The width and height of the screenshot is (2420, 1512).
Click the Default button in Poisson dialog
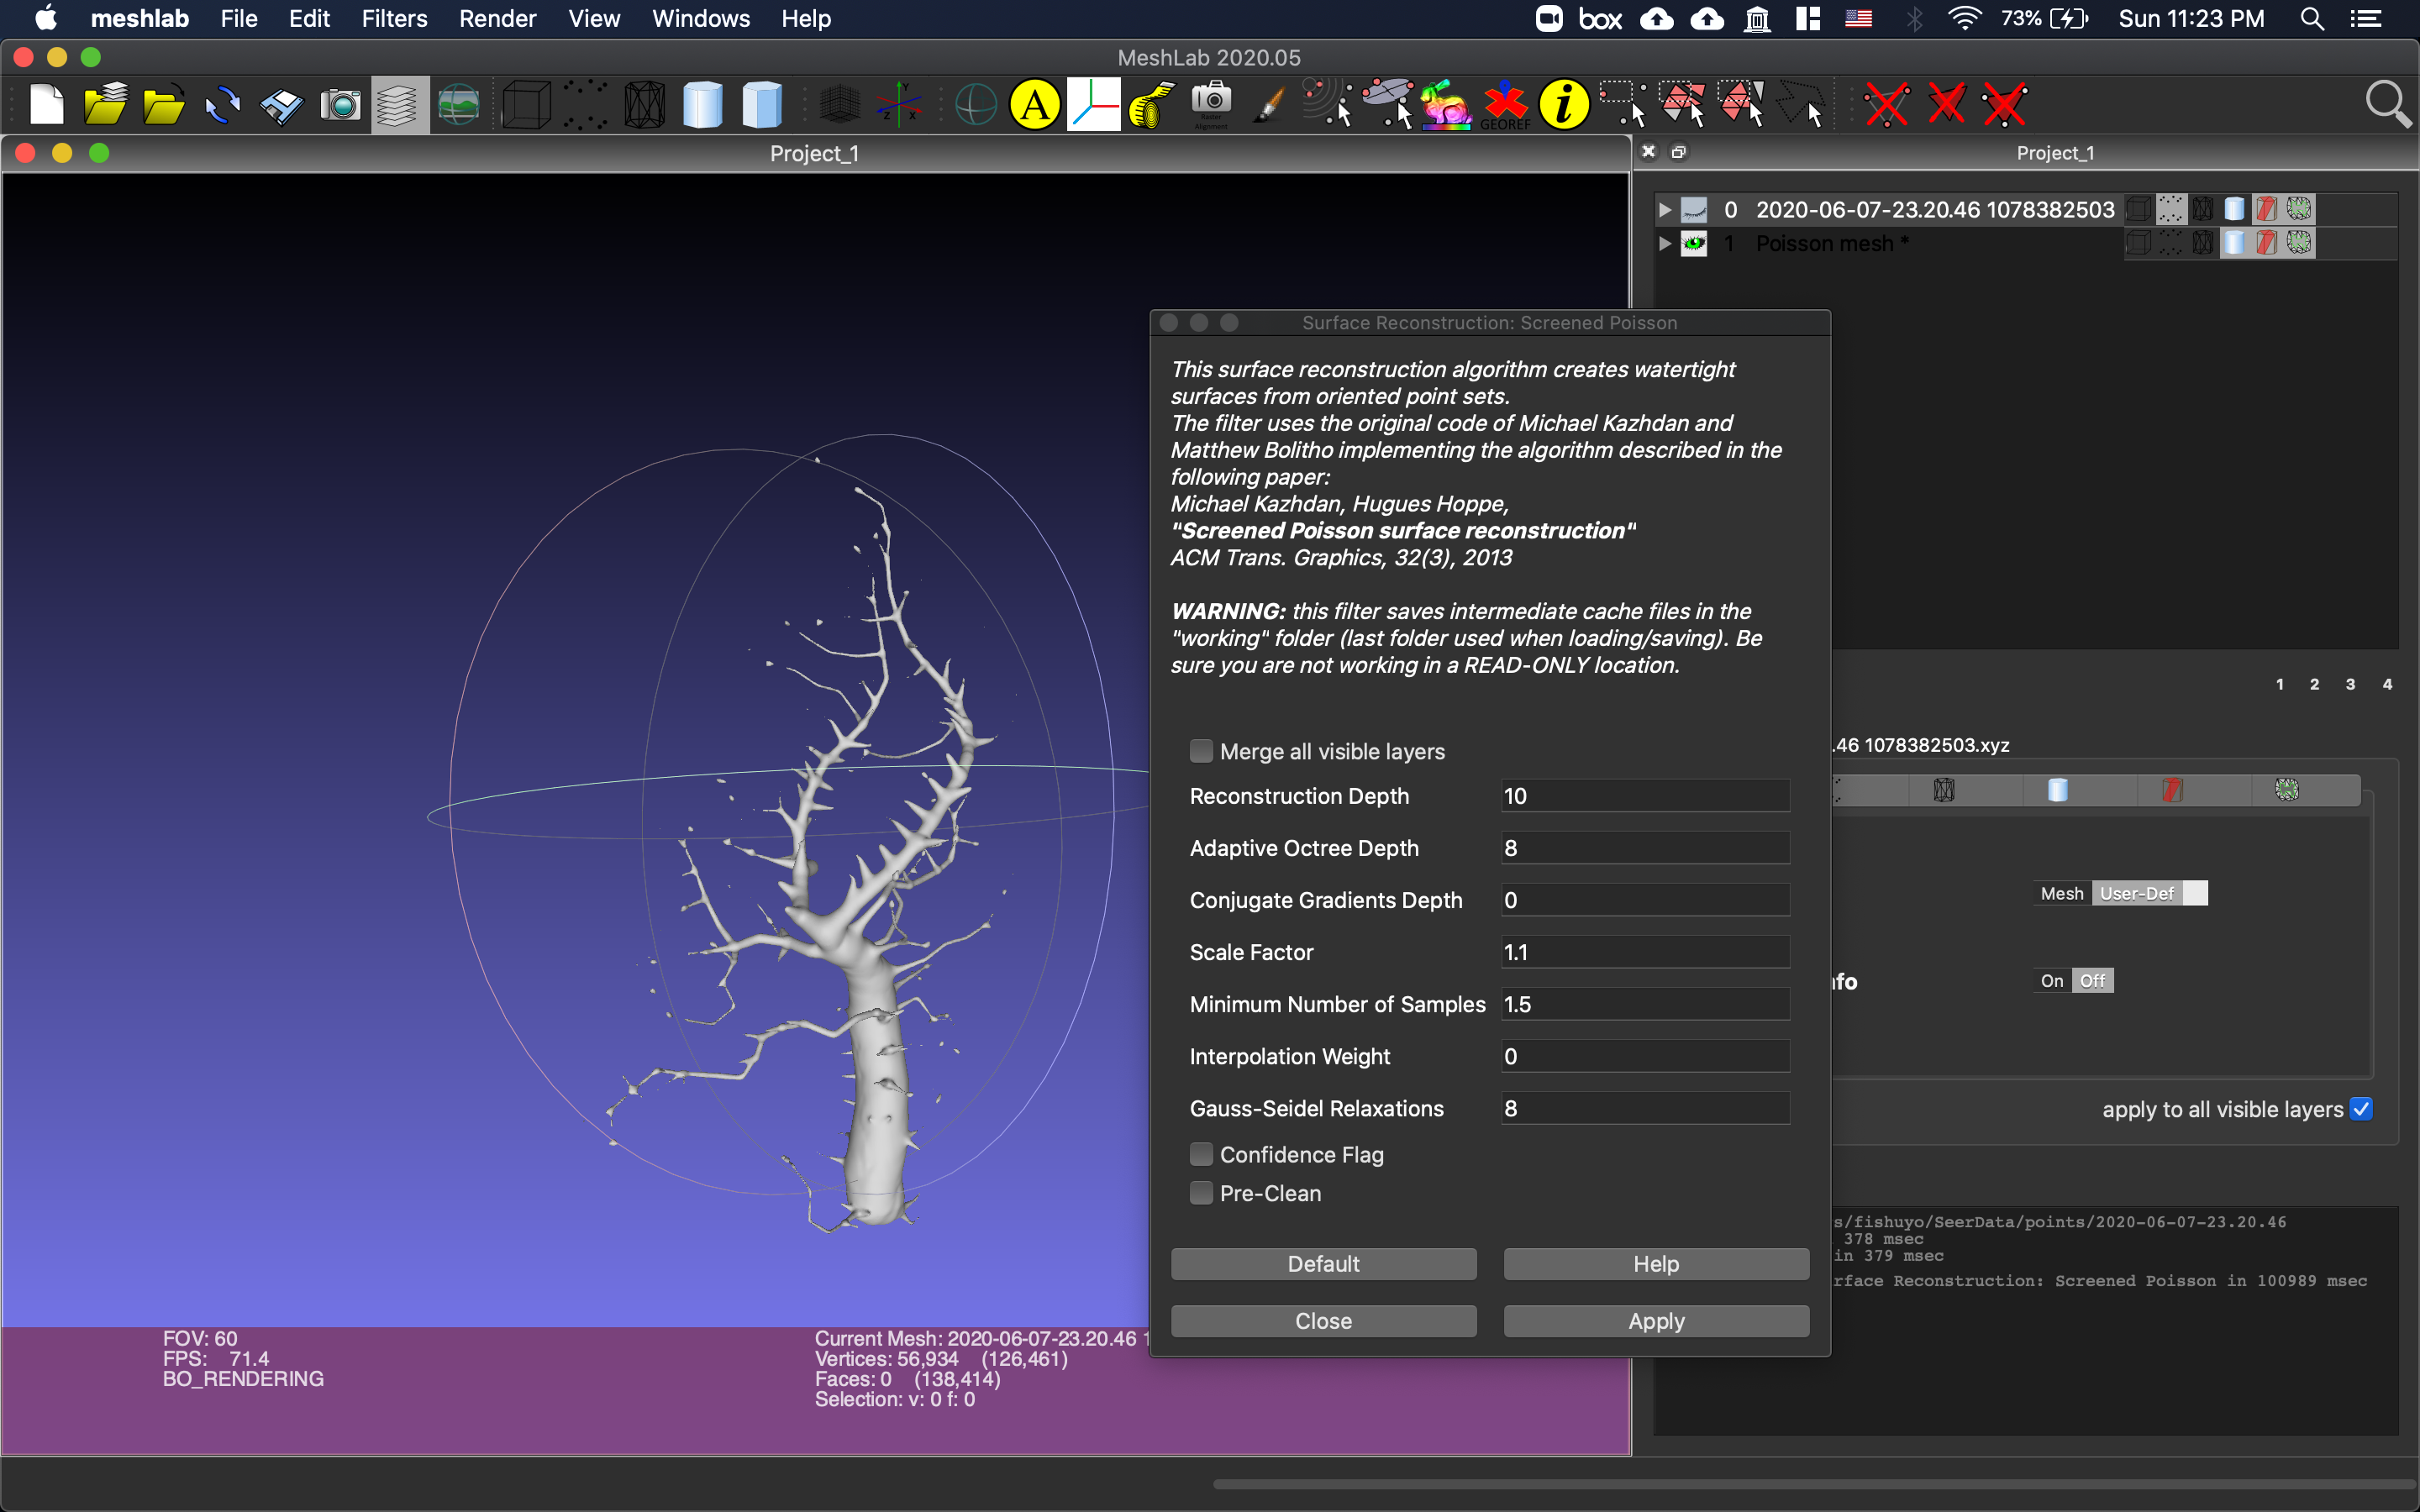pos(1323,1264)
